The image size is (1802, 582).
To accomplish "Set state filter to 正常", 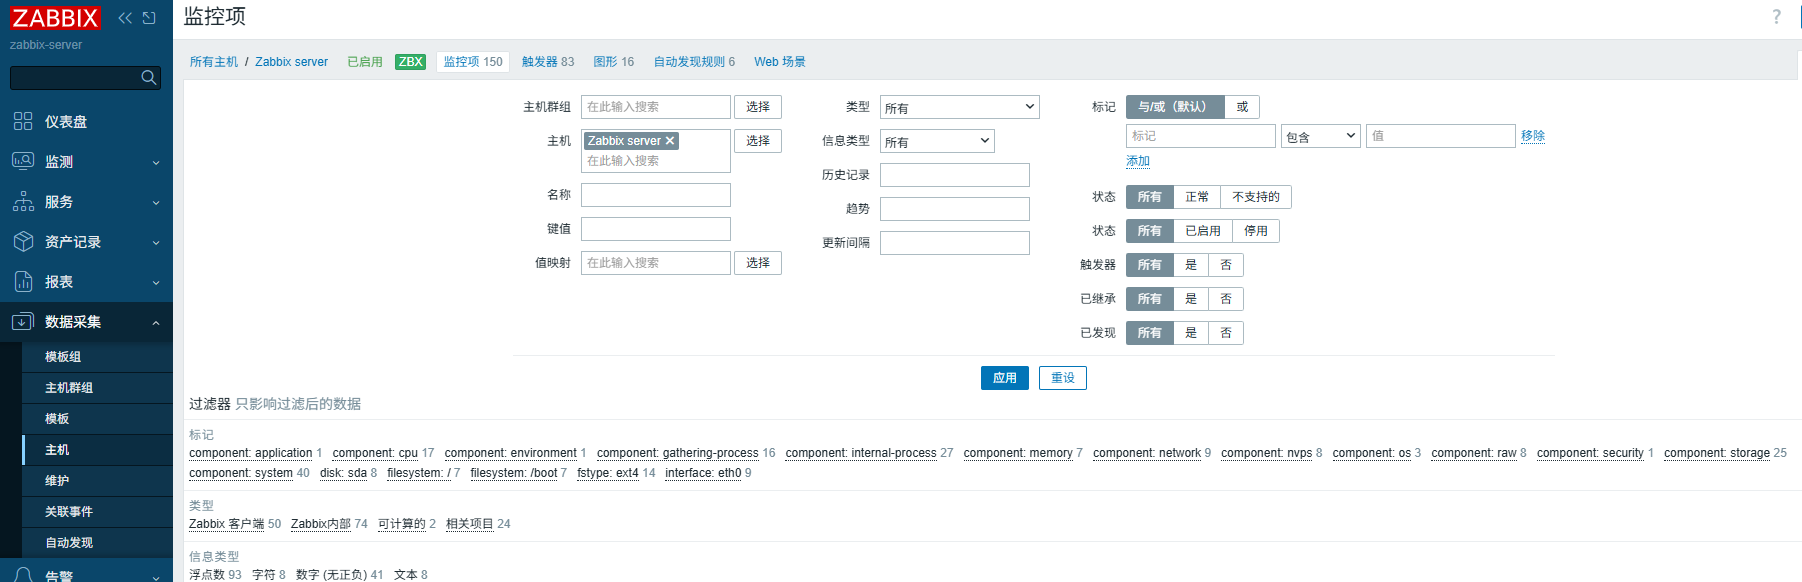I will (1197, 197).
